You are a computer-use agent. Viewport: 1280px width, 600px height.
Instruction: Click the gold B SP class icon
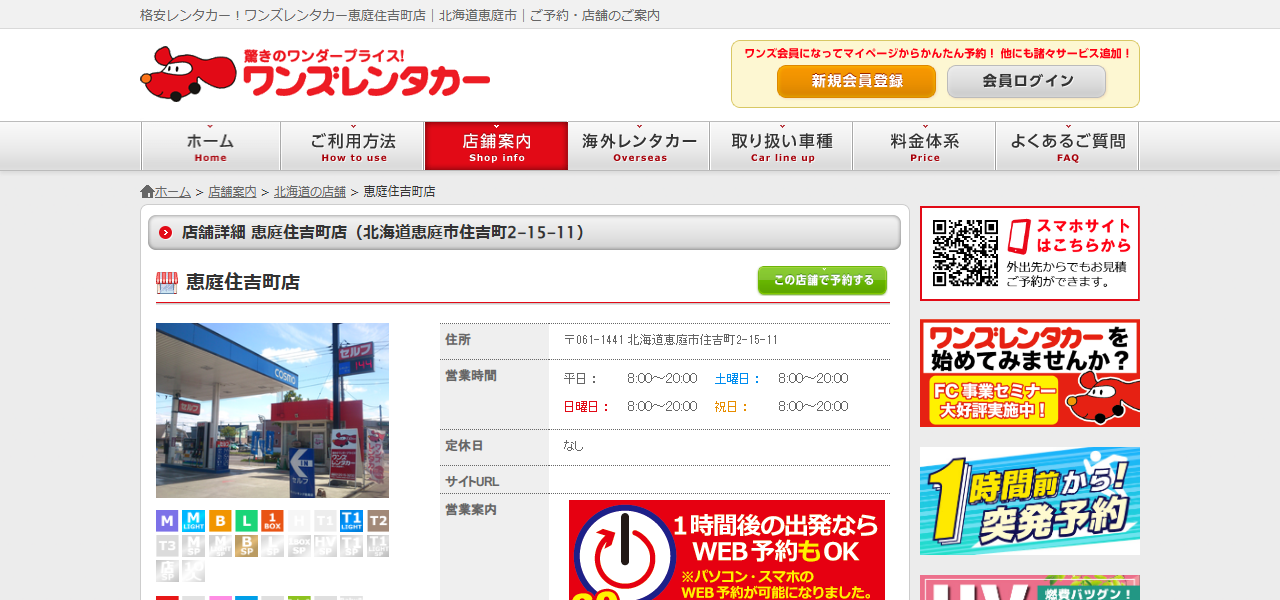(246, 546)
